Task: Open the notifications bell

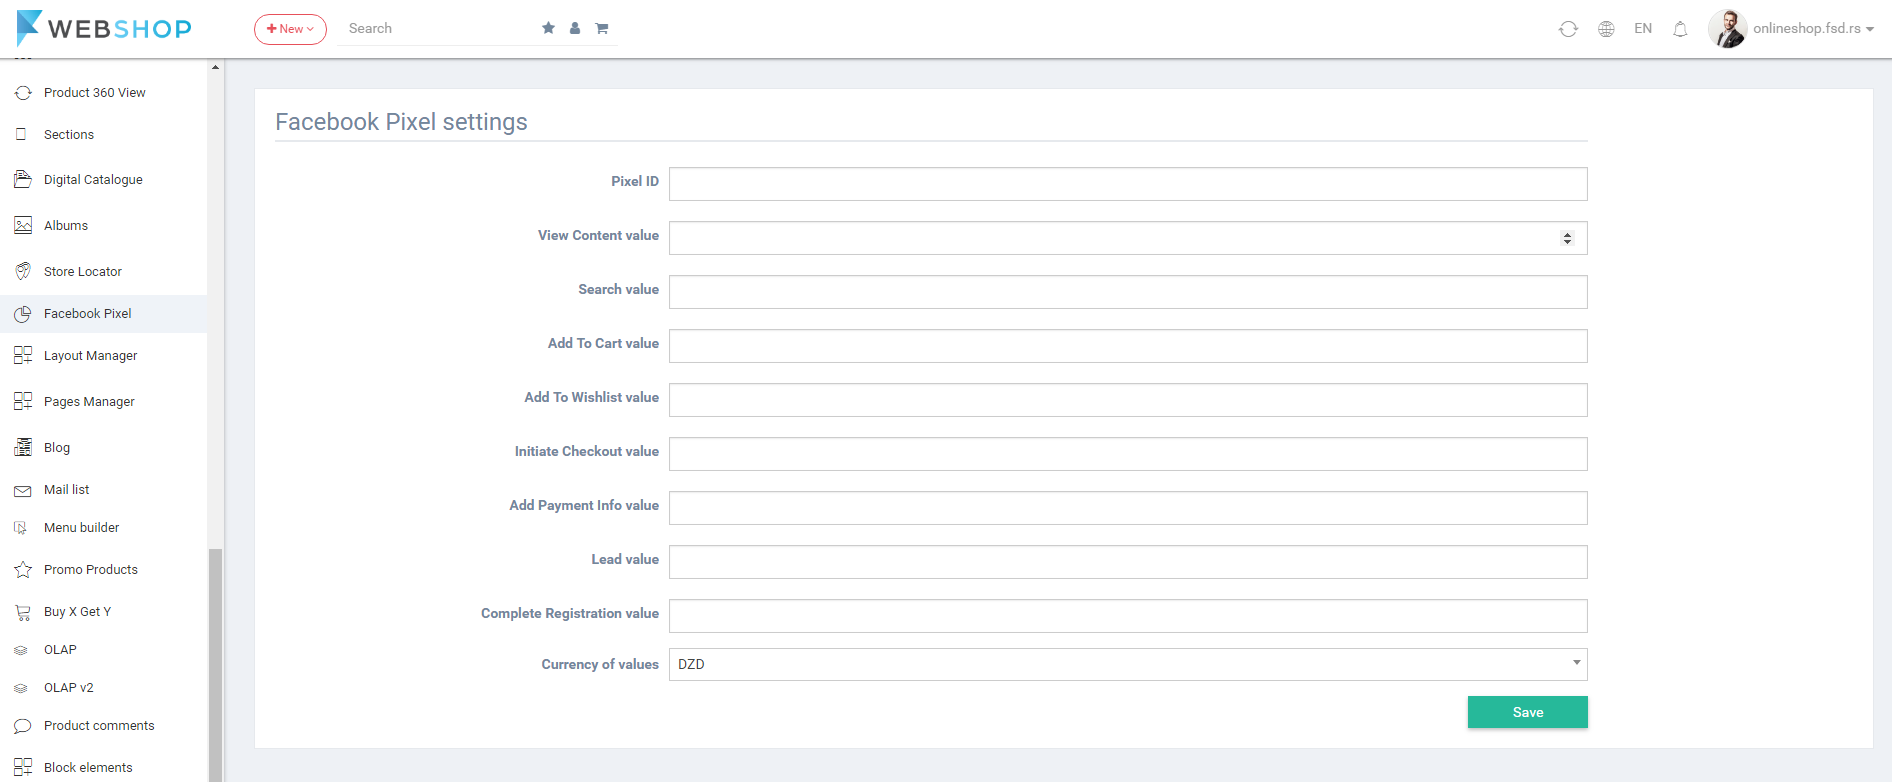Action: coord(1680,29)
